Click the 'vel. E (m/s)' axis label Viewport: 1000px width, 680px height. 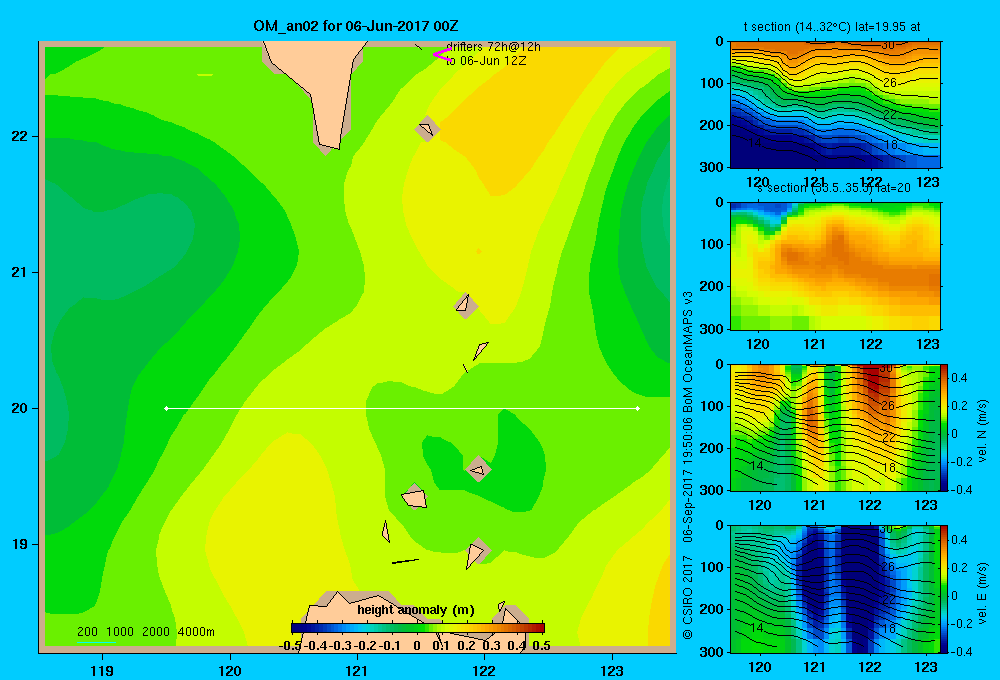point(983,593)
